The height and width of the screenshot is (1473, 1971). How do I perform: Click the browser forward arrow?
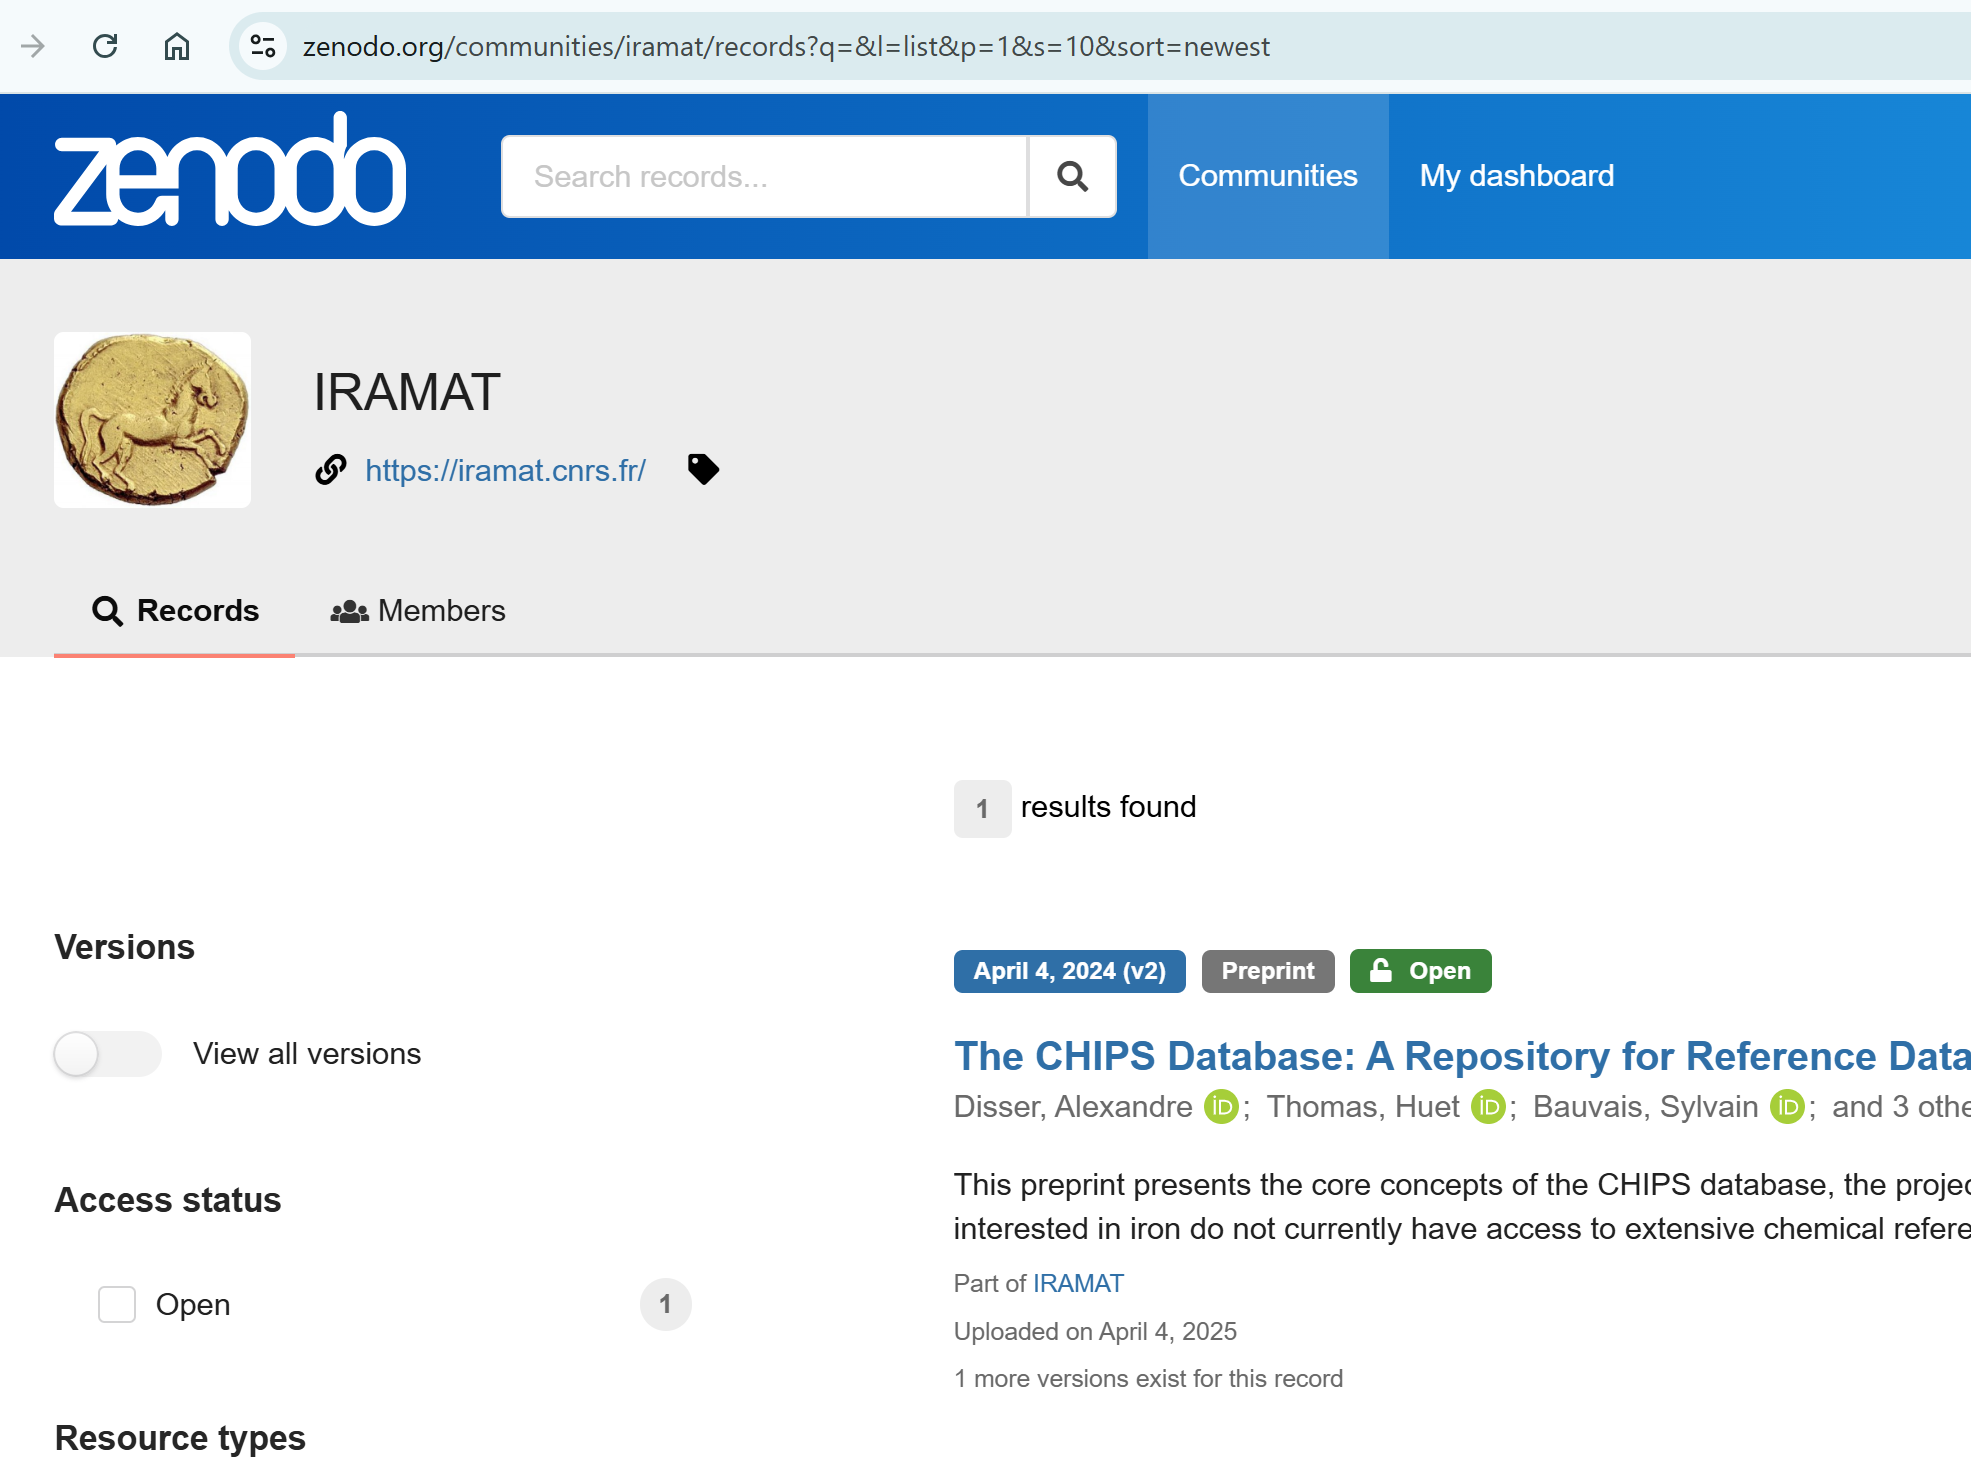[33, 46]
